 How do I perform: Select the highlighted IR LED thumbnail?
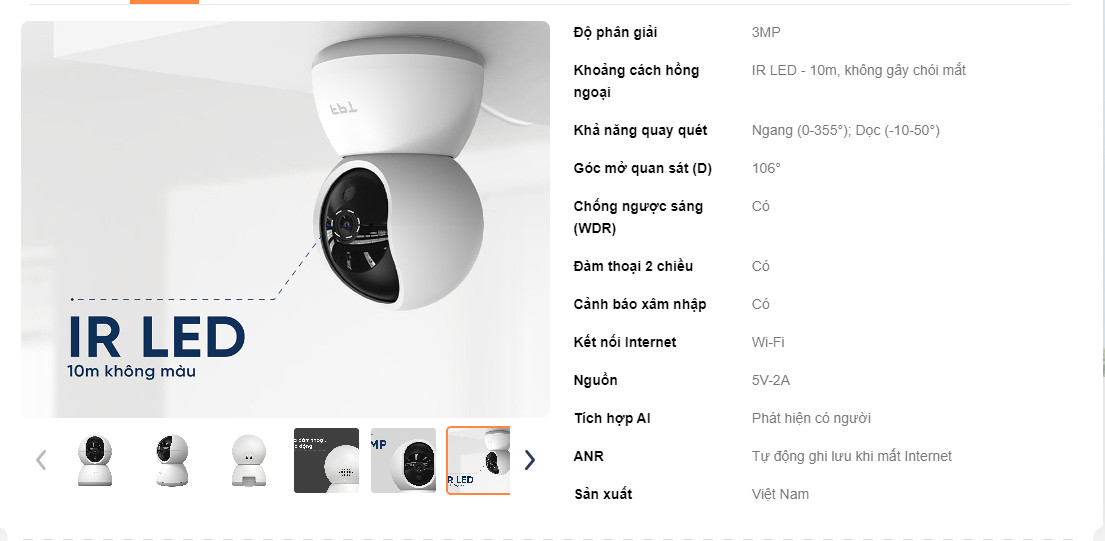tap(478, 460)
